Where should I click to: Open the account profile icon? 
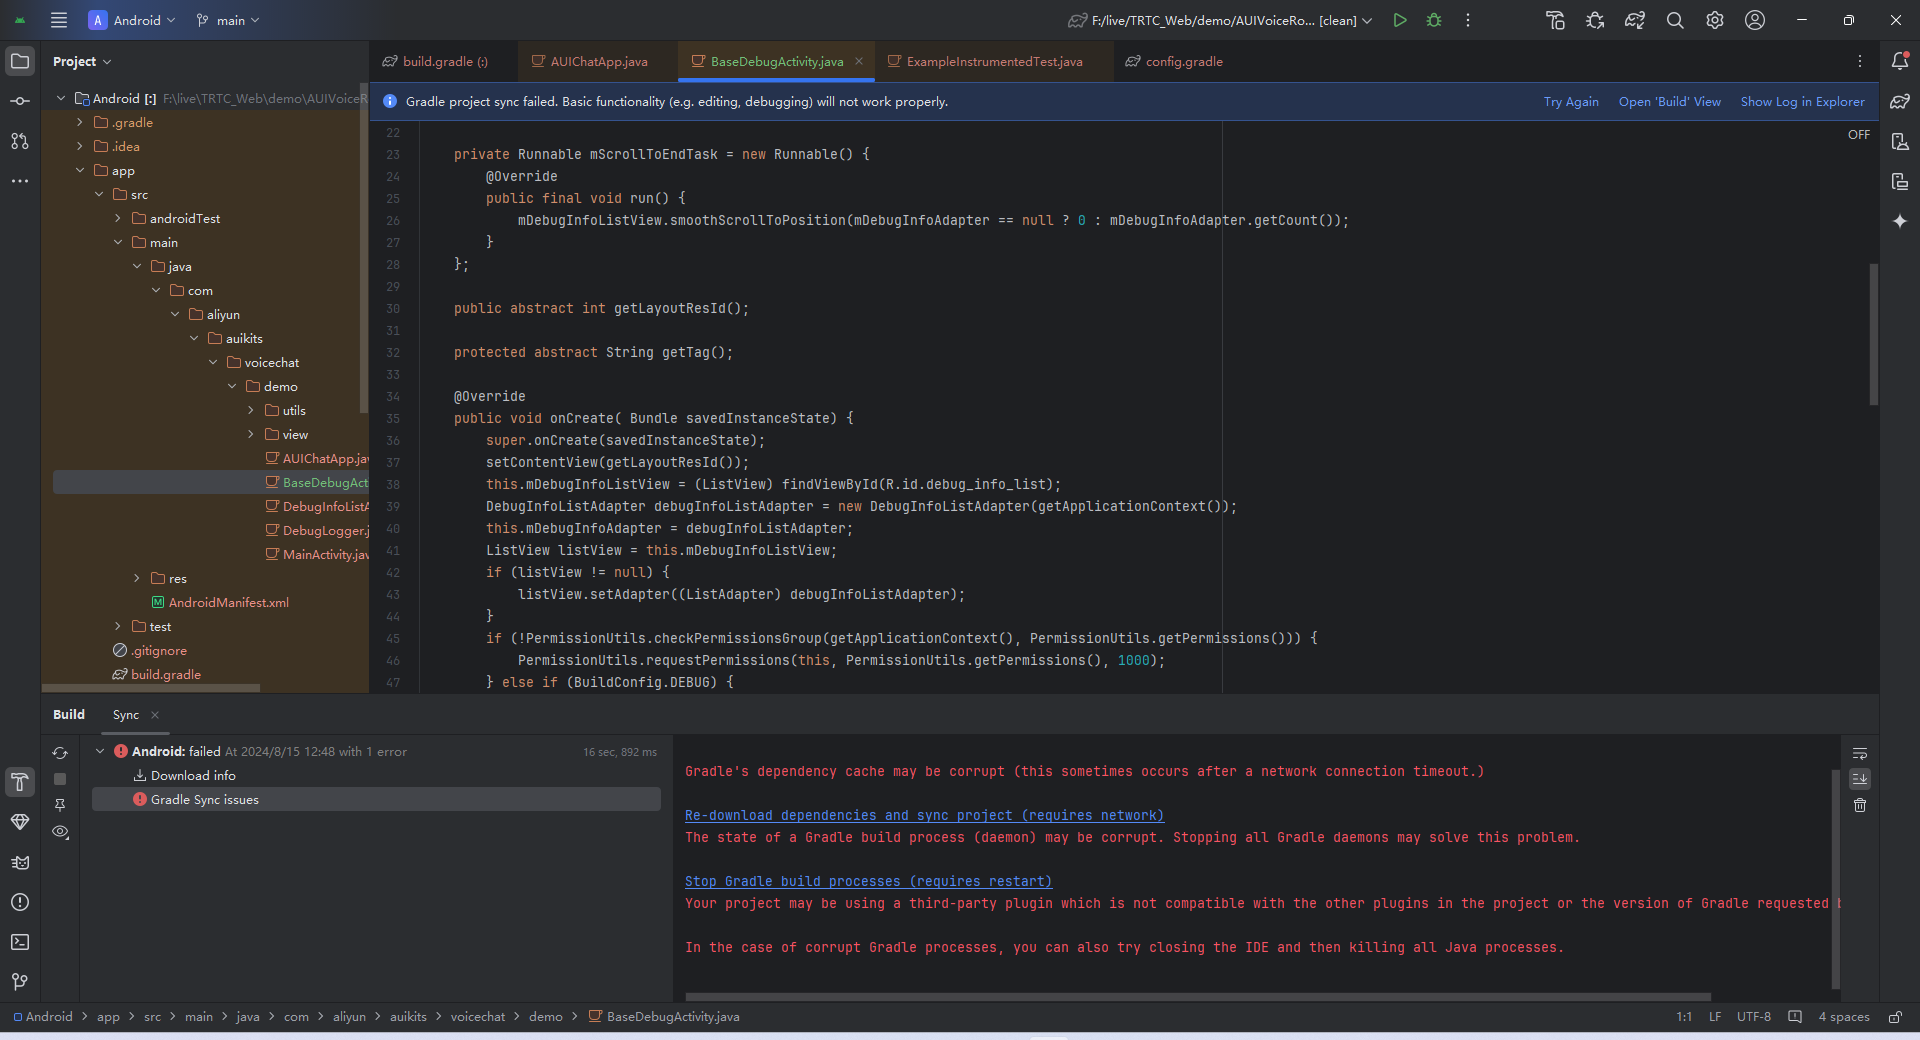coord(1755,20)
